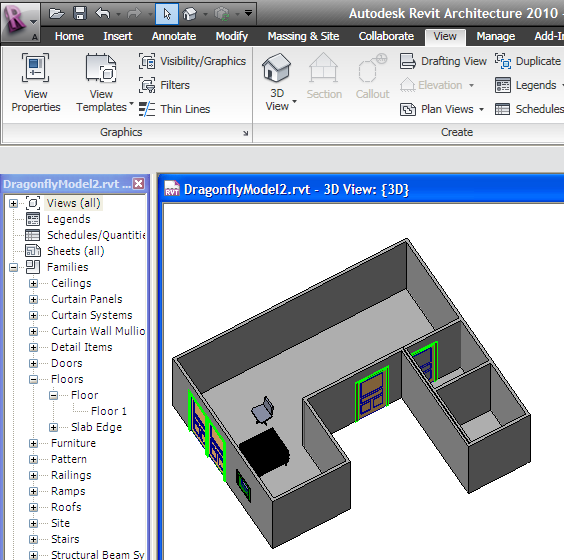
Task: Open the Manage ribbon tab
Action: (x=496, y=36)
